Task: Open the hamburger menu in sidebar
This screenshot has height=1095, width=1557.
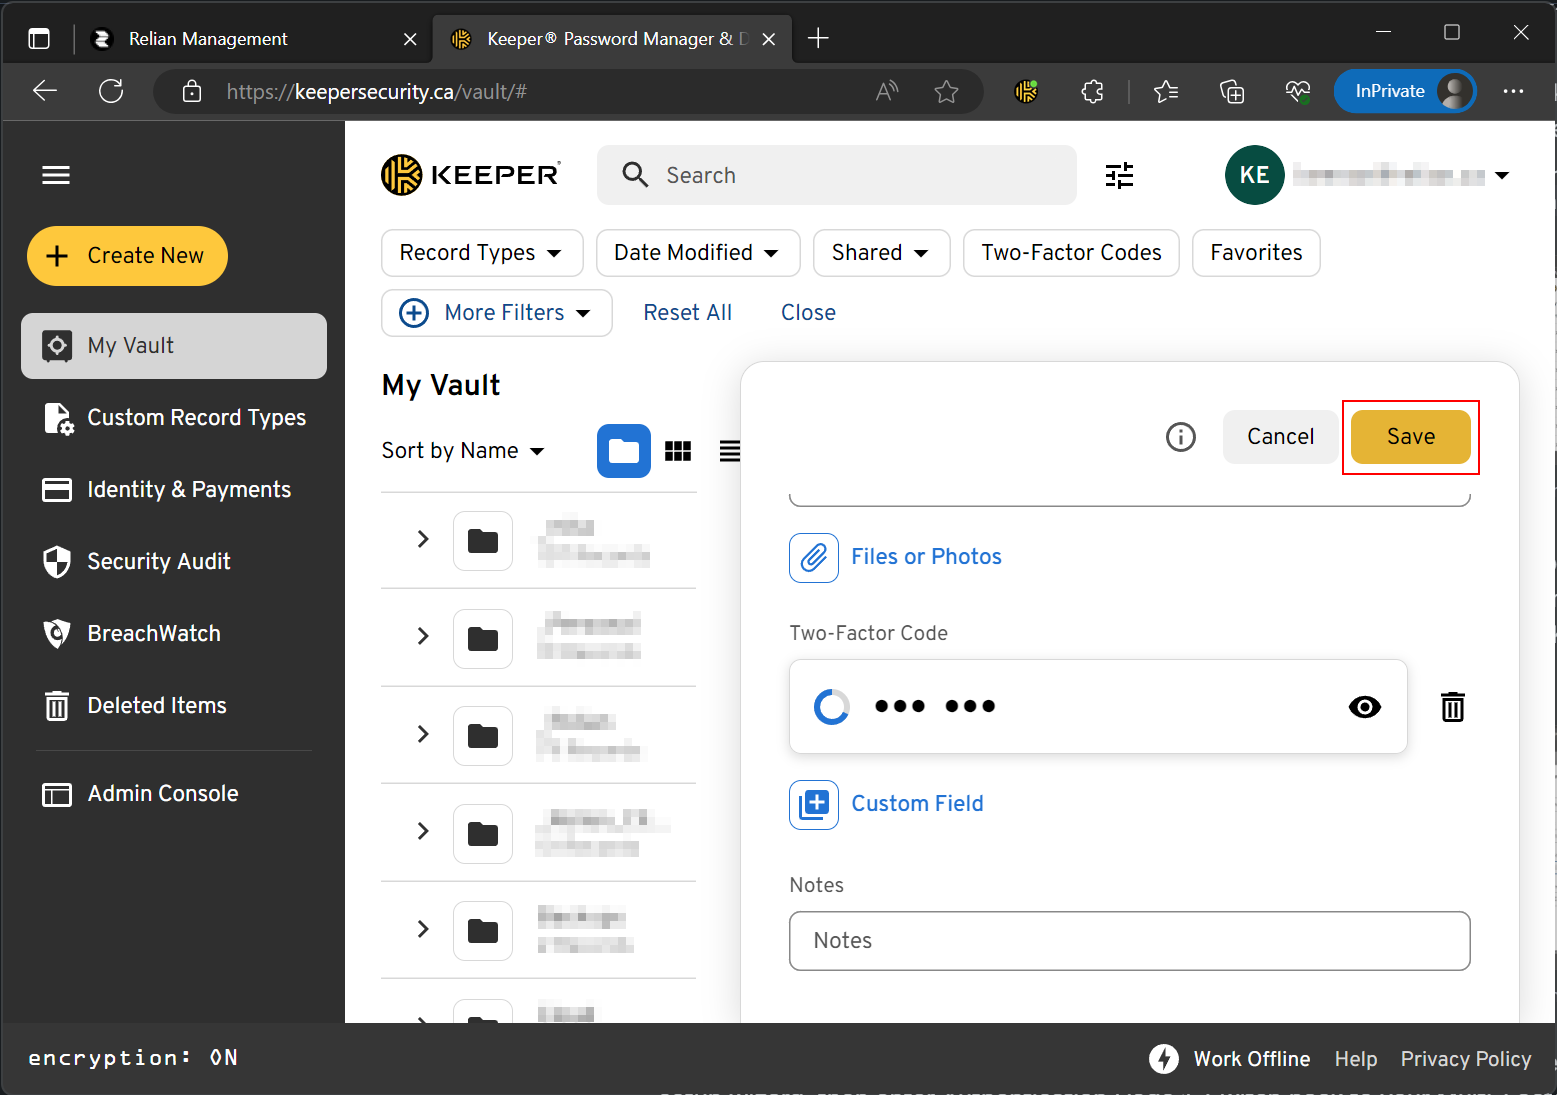Action: click(x=56, y=175)
